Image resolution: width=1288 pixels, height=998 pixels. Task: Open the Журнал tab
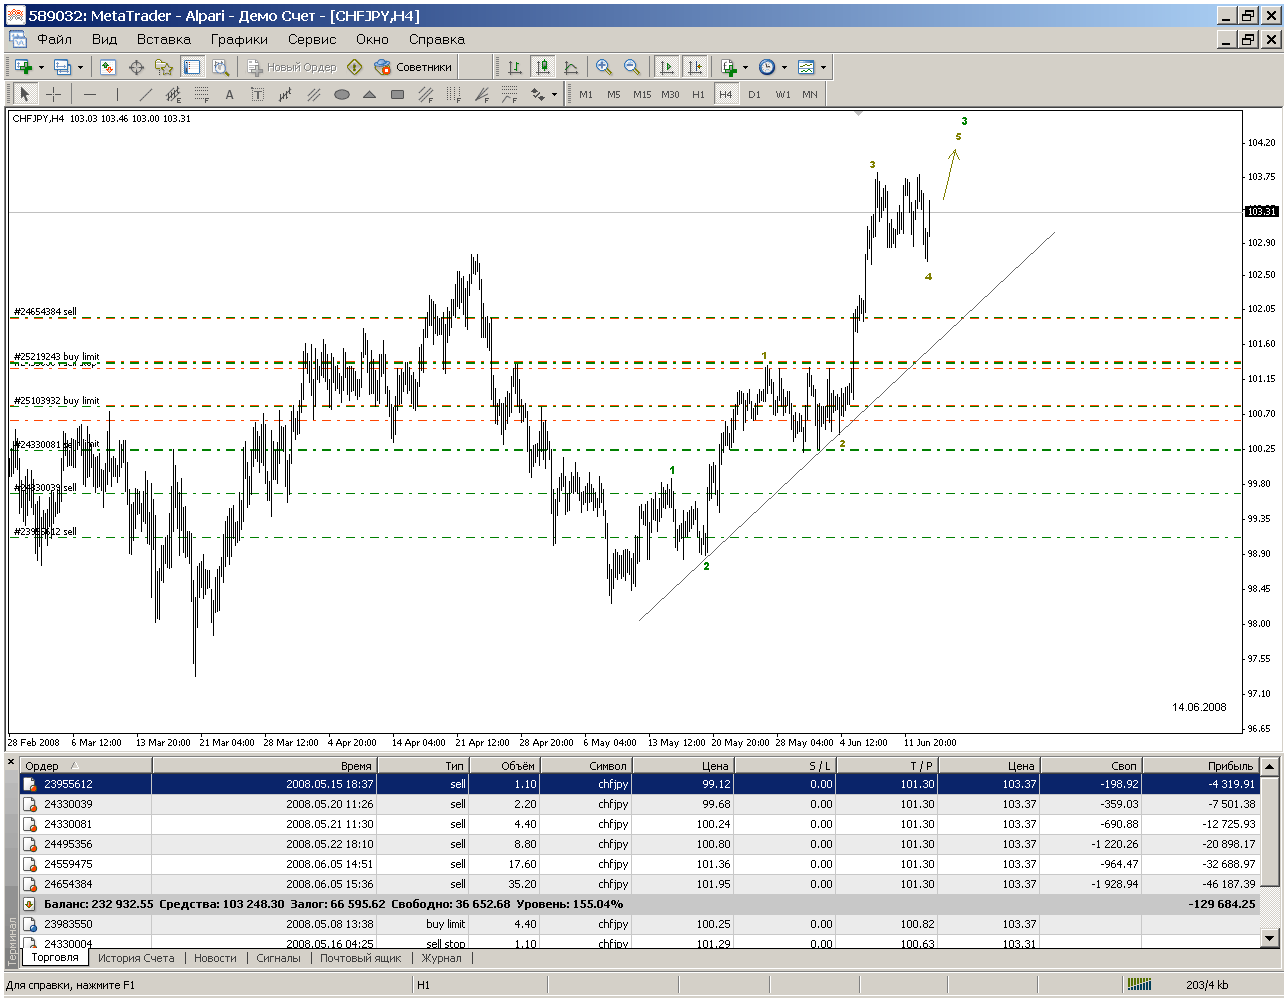(x=441, y=958)
